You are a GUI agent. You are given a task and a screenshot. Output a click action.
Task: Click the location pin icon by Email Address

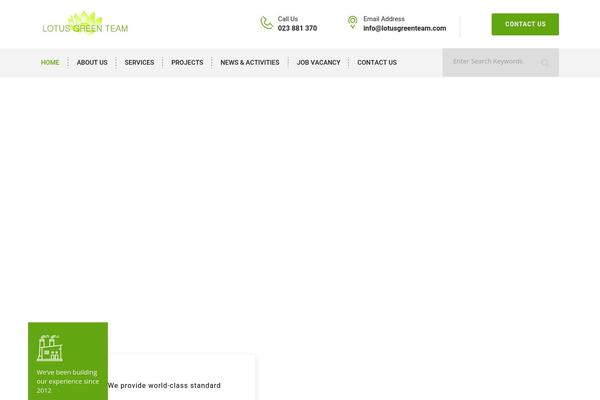(x=352, y=22)
